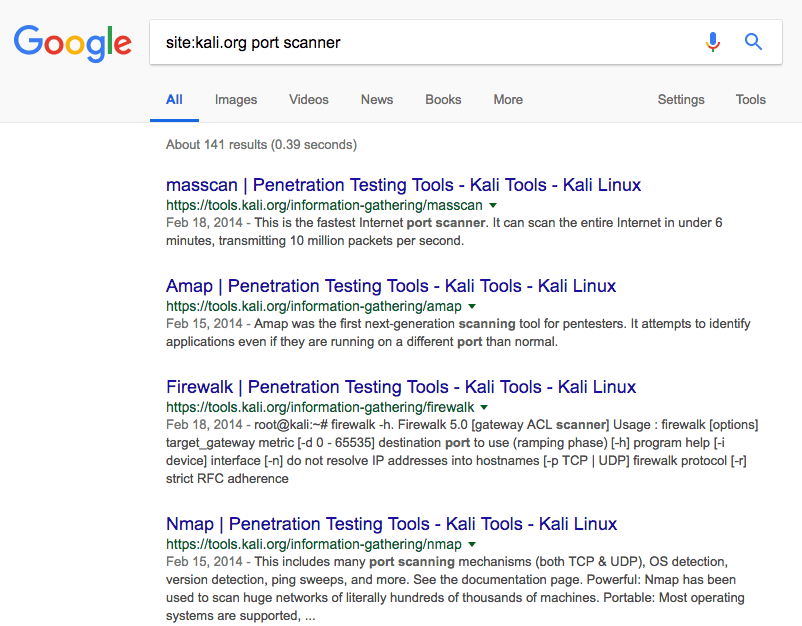The image size is (802, 626).
Task: Select the All results tab
Action: click(x=174, y=100)
